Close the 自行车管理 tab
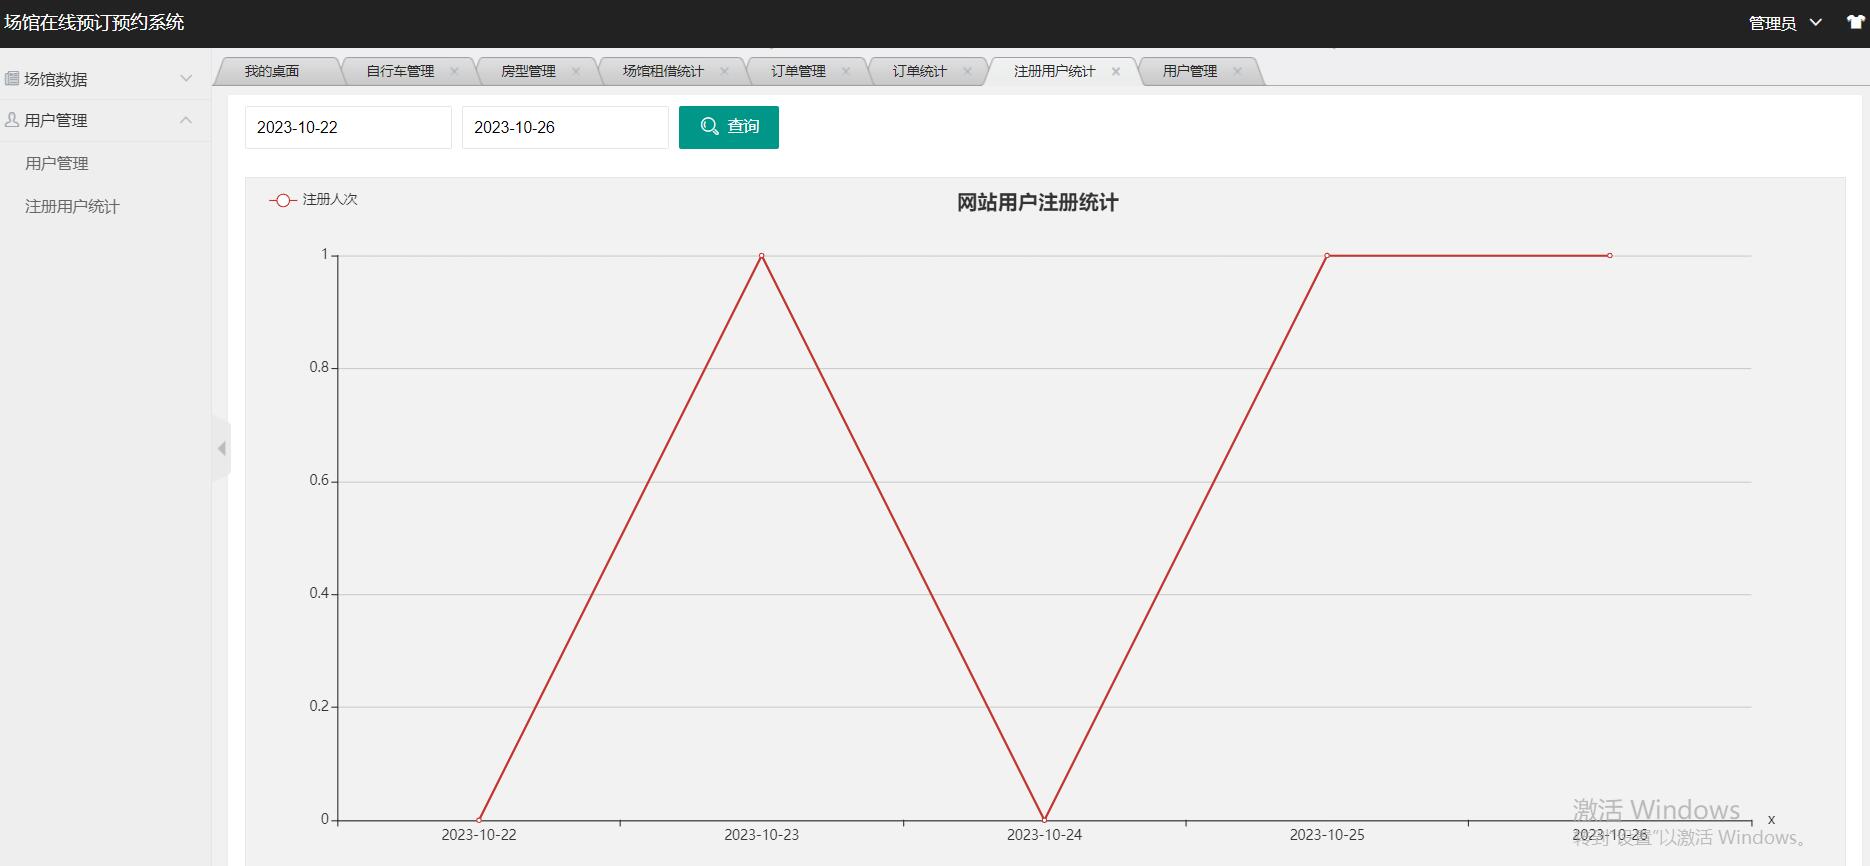The image size is (1870, 866). point(454,71)
